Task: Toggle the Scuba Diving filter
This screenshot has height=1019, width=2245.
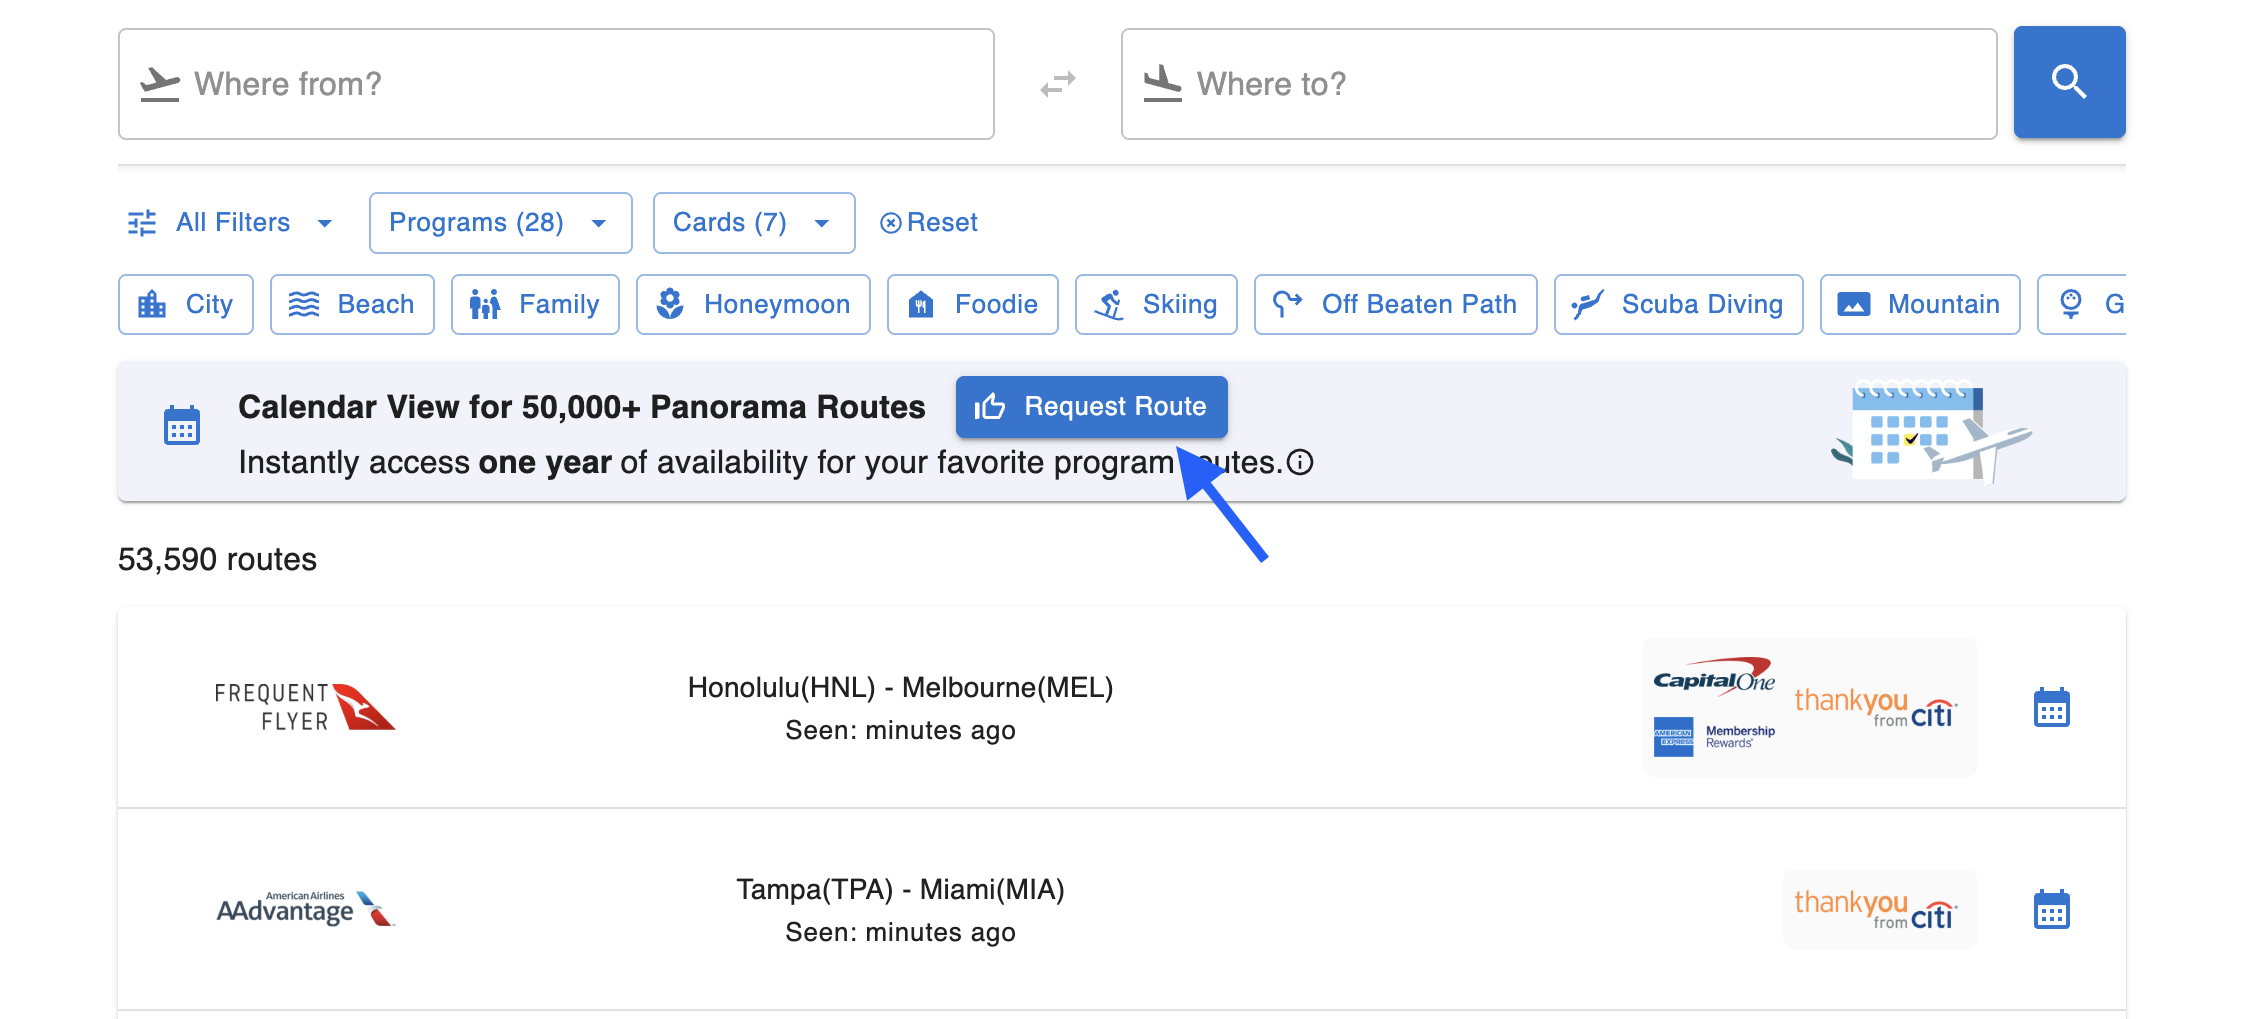Action: [x=1678, y=304]
